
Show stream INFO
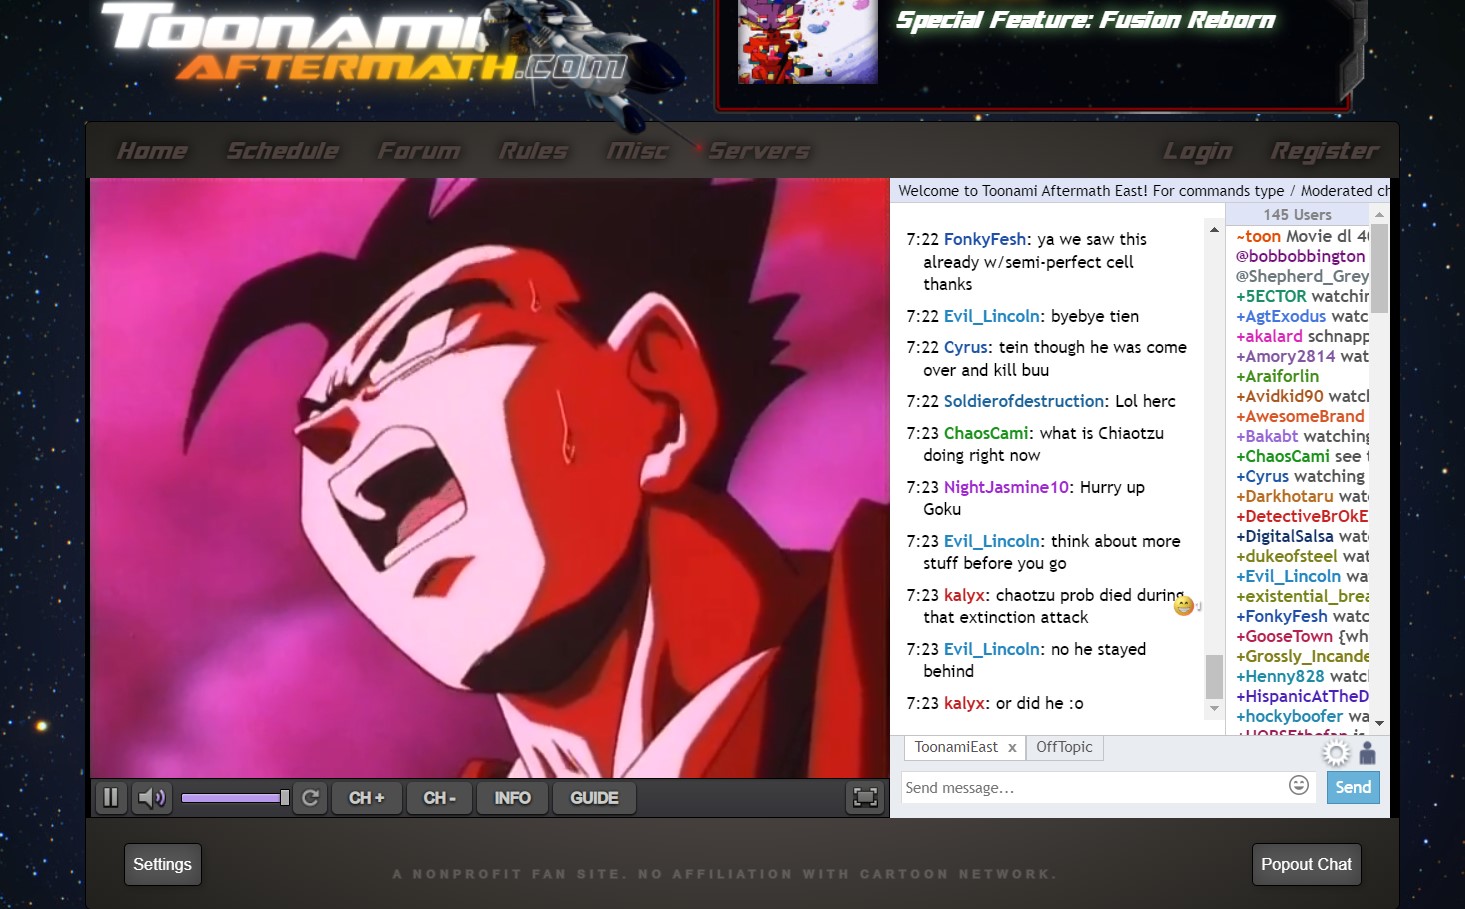[x=512, y=798]
